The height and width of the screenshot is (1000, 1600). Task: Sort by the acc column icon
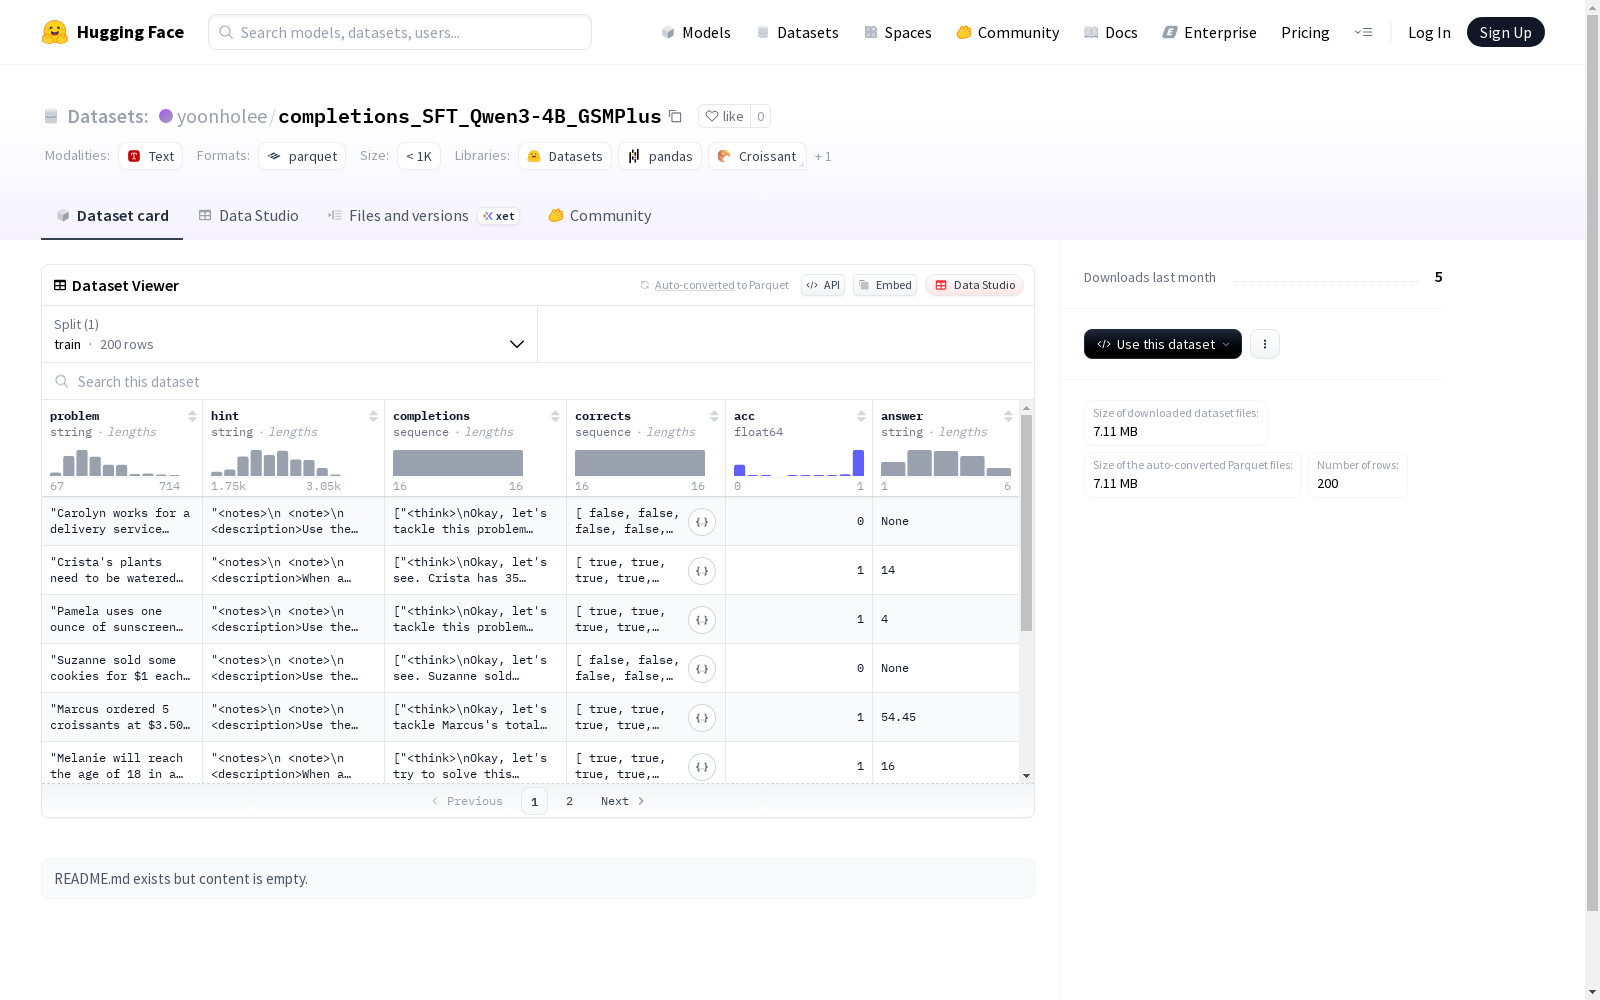point(861,416)
